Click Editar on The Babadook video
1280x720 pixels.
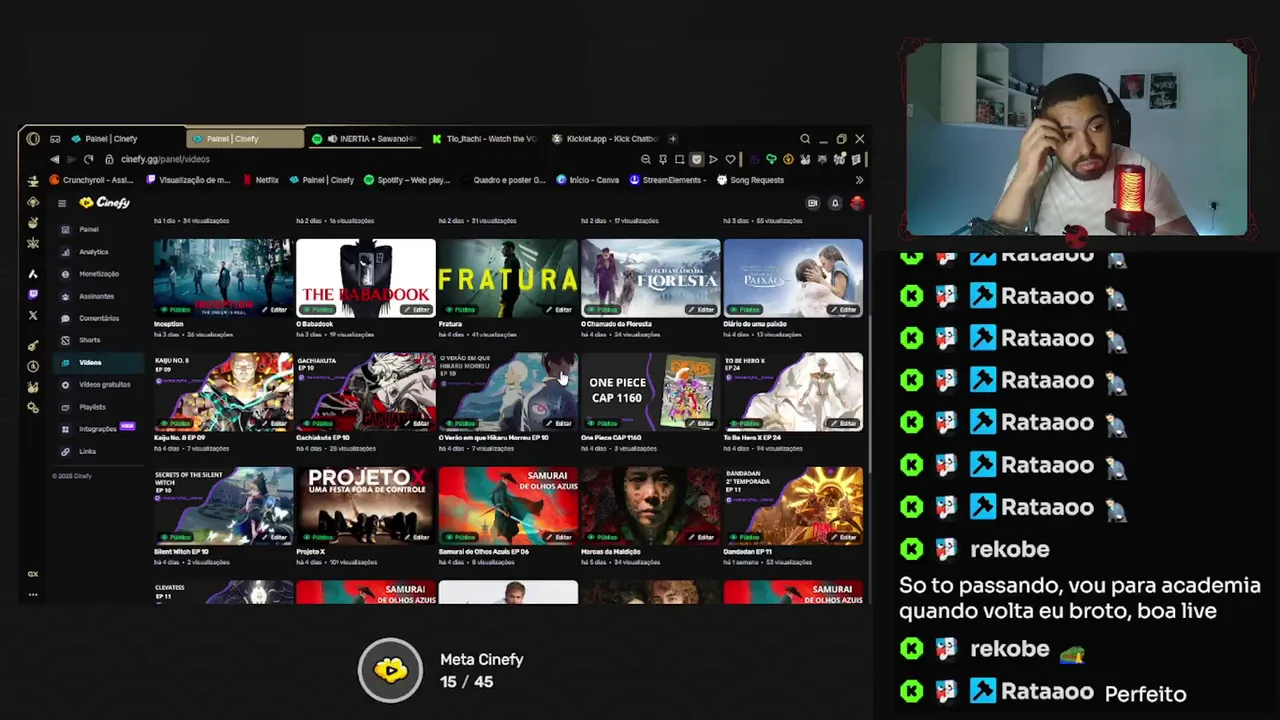[416, 310]
